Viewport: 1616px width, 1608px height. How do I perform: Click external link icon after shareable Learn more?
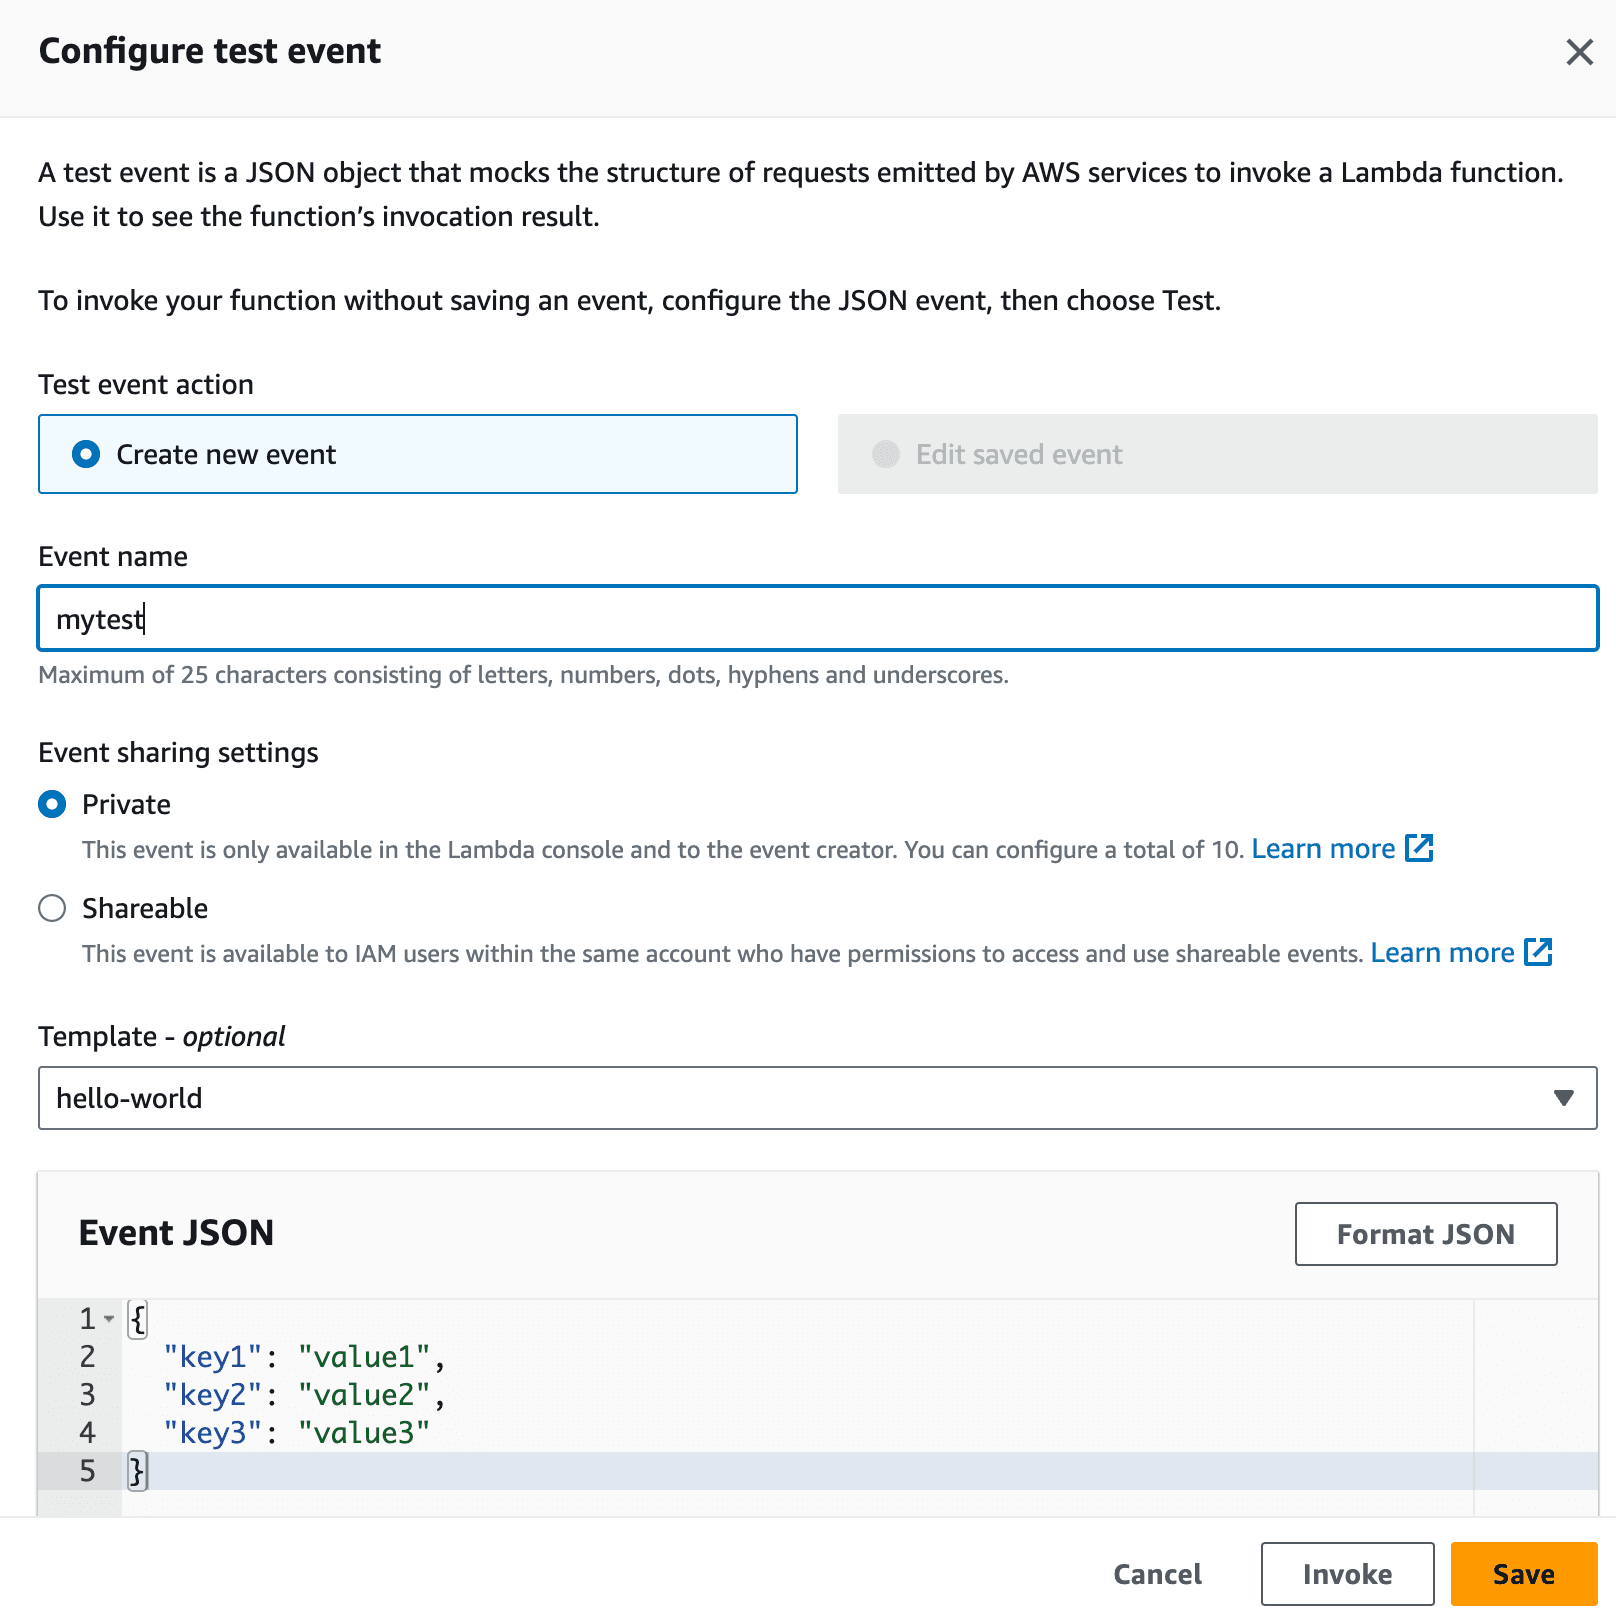coord(1538,953)
